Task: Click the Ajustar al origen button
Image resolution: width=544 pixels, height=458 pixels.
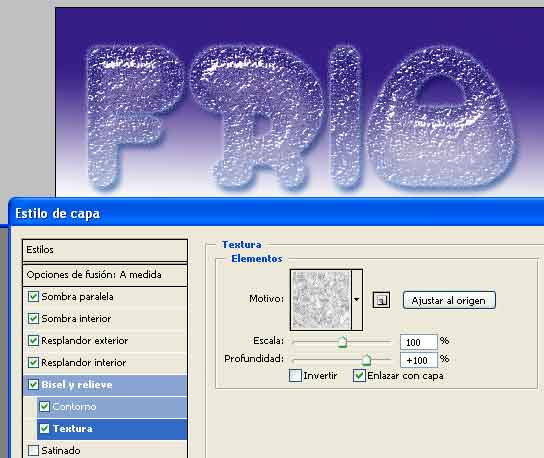Action: 449,300
